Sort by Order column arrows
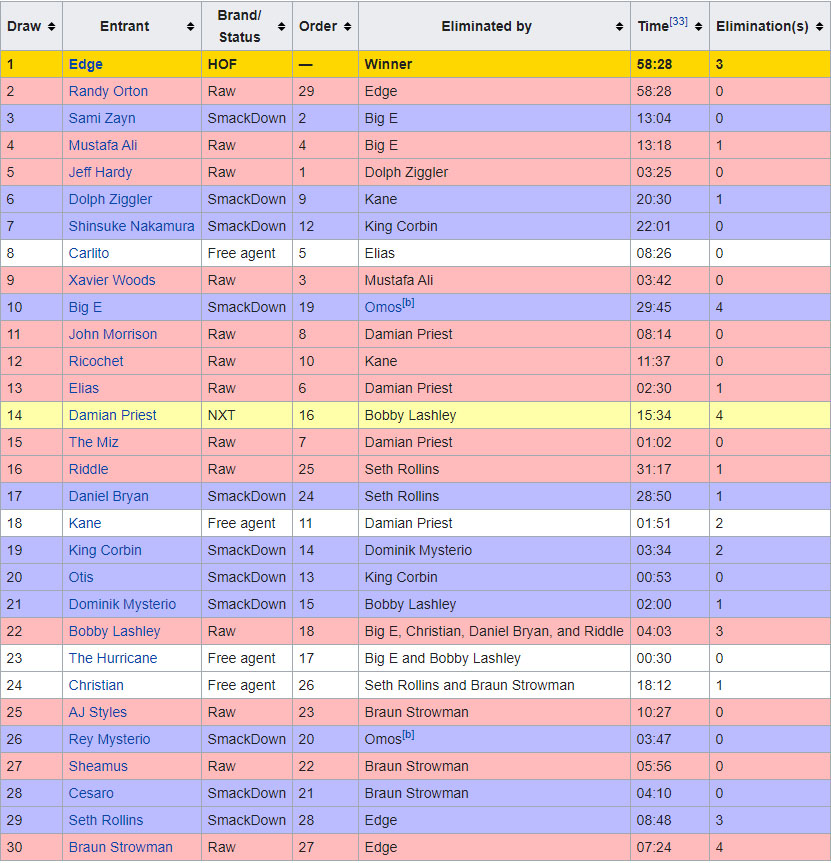Screen dimensions: 831x863 347,26
